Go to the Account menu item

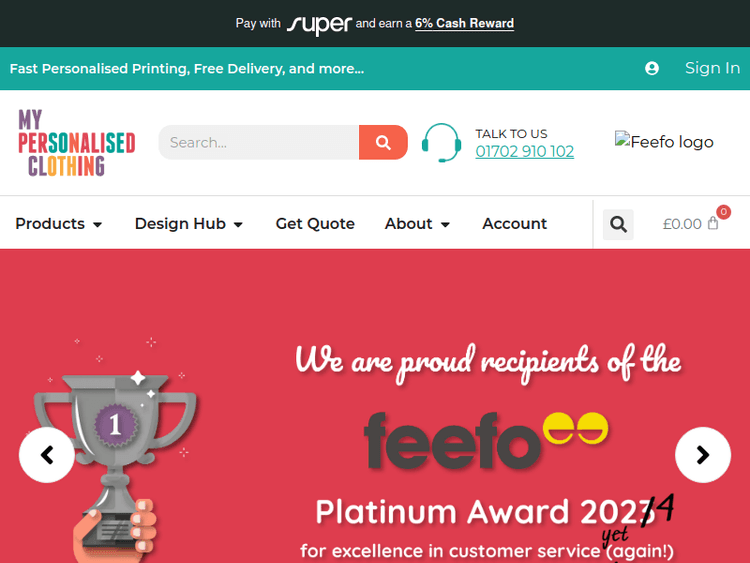tap(514, 224)
